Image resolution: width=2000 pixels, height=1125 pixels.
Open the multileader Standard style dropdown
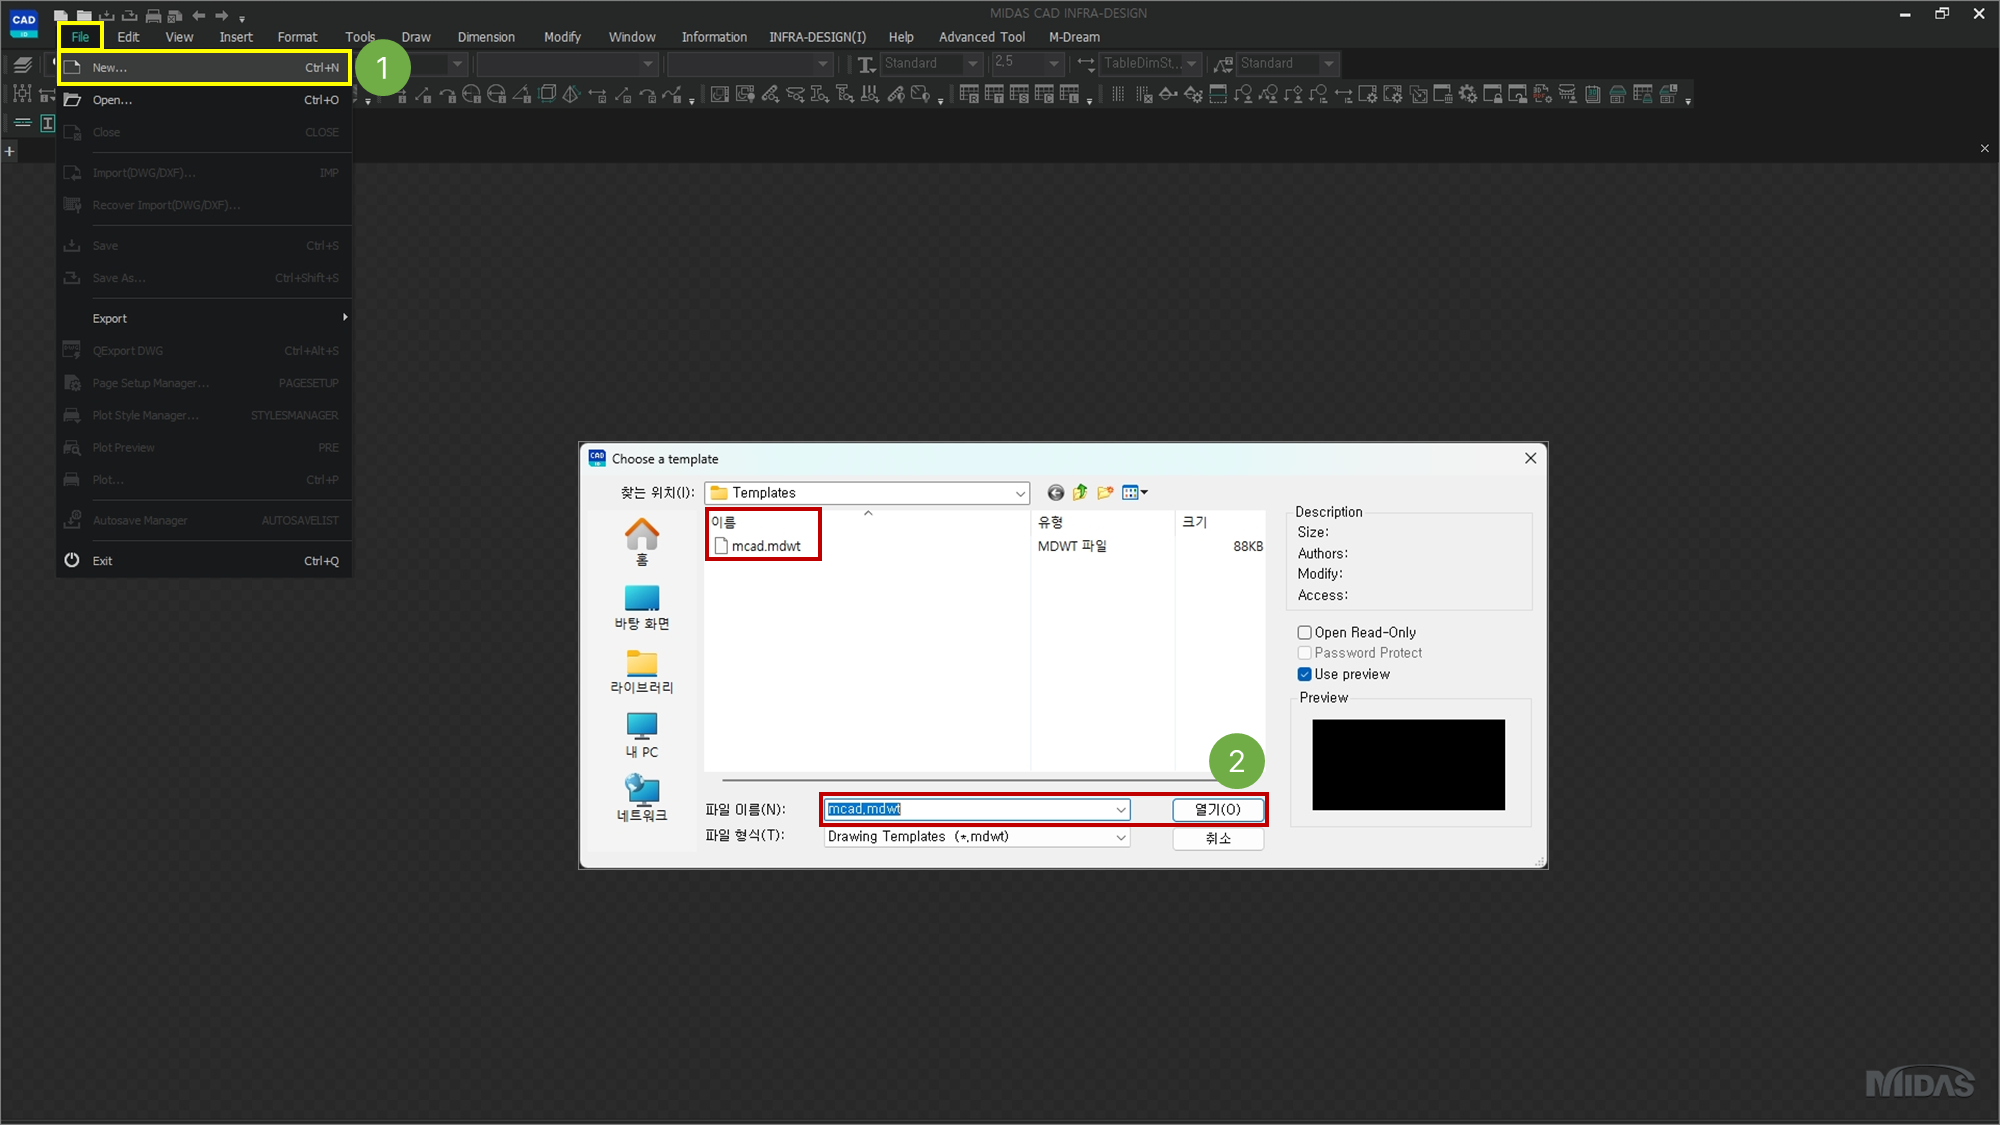[x=1328, y=64]
